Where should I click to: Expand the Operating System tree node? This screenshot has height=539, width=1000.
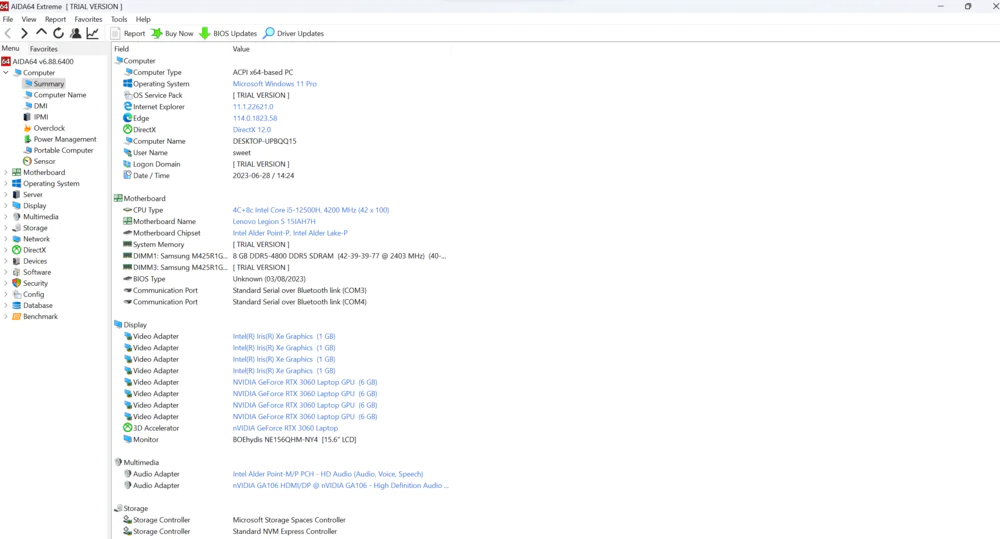pos(6,184)
